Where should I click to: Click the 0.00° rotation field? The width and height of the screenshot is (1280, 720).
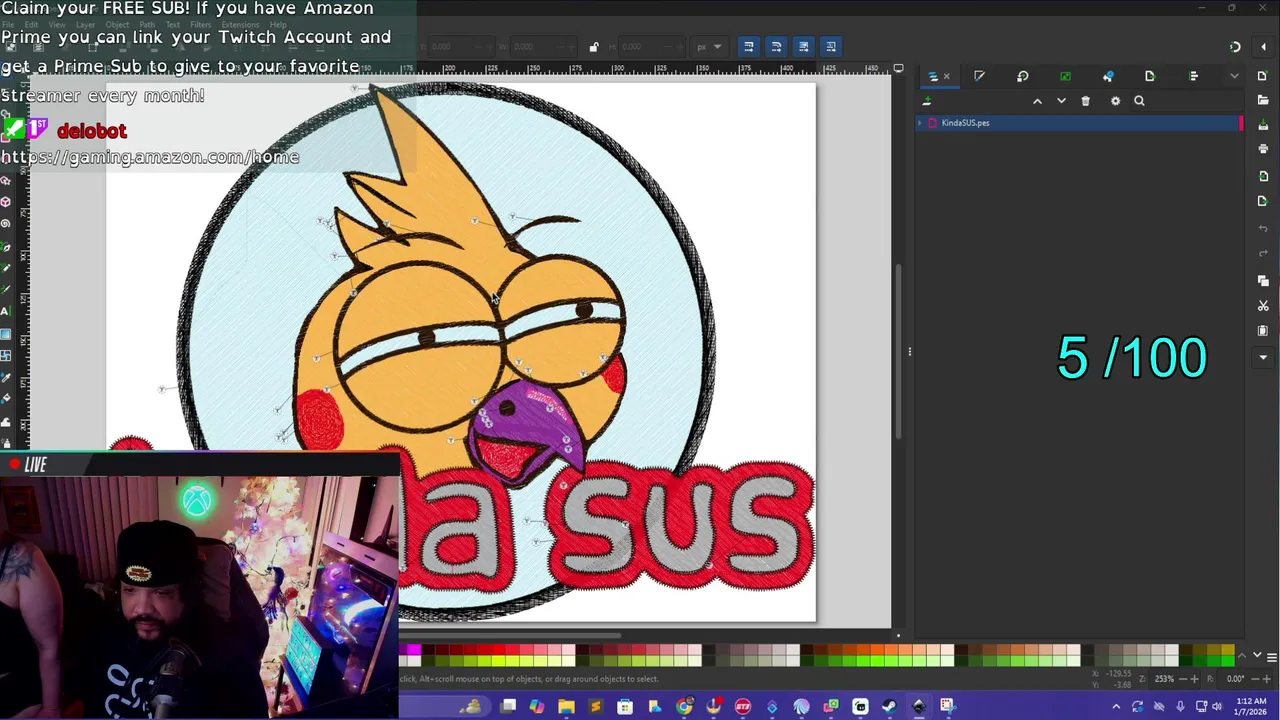pyautogui.click(x=1236, y=679)
